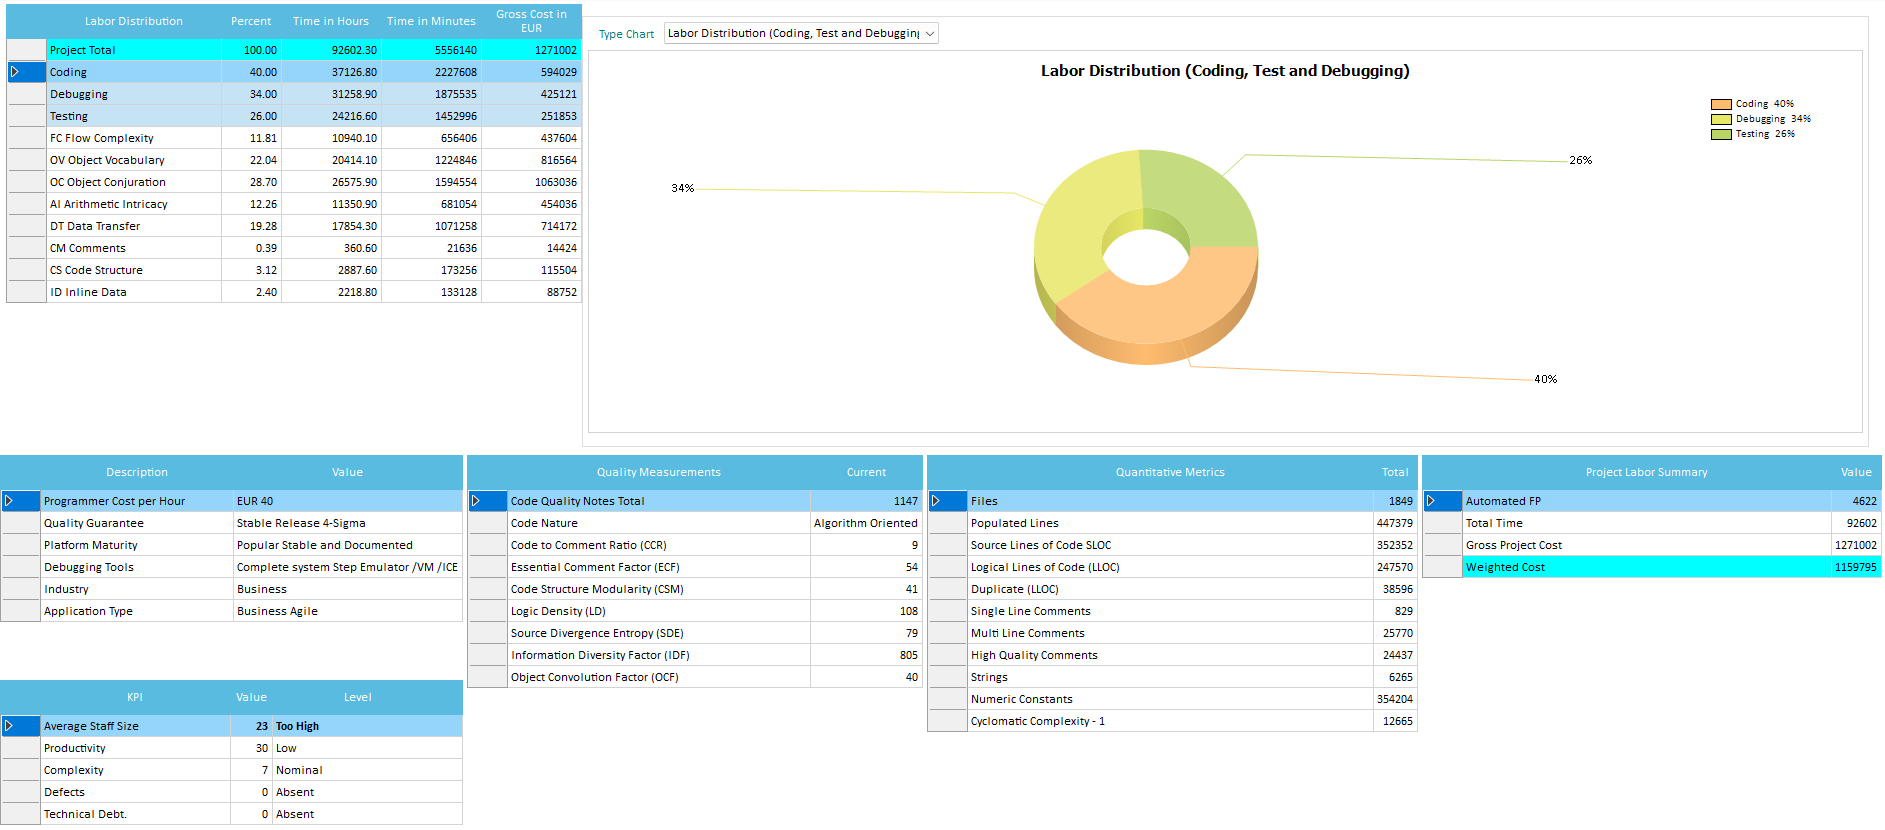Click the Programmer Cost per Hour row arrow
This screenshot has height=830, width=1885.
(9, 501)
